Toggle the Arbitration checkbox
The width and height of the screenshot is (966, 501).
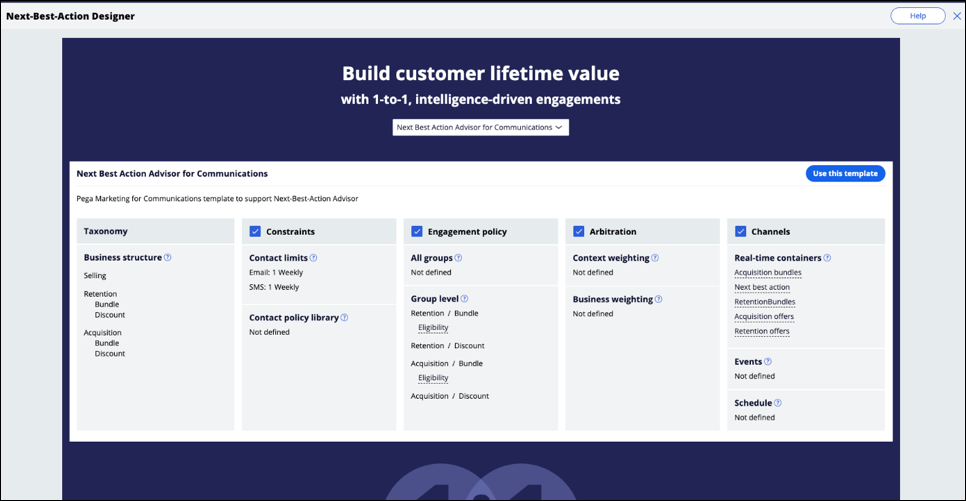579,232
